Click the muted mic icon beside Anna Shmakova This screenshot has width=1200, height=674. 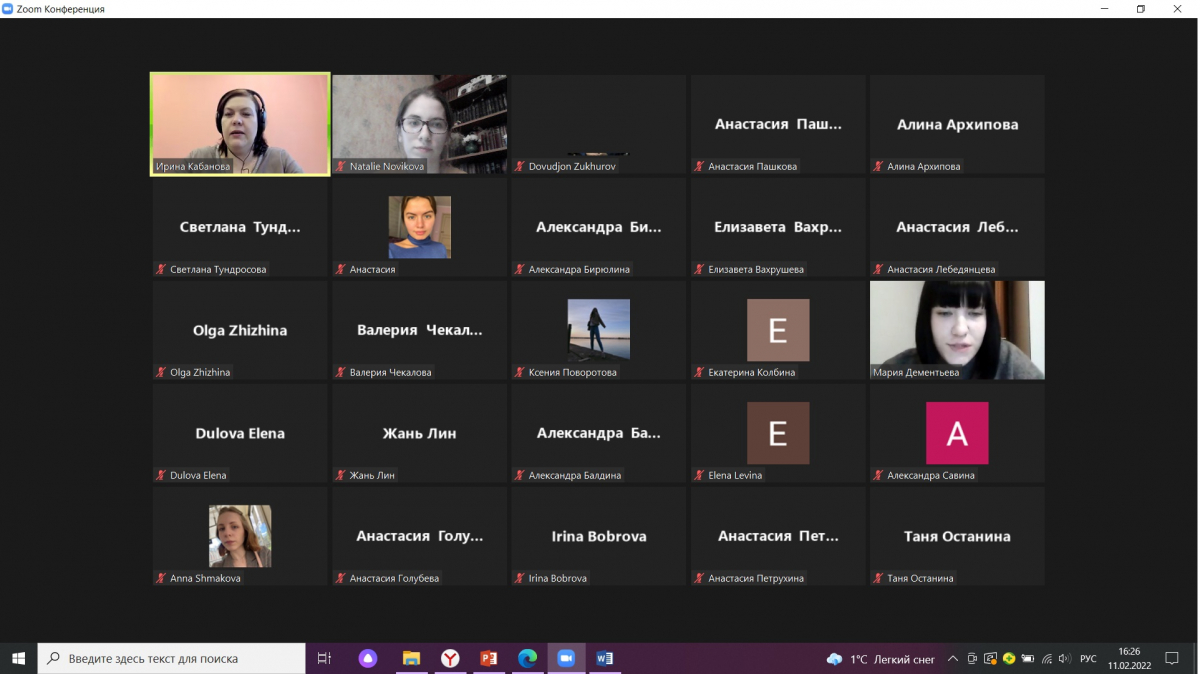pyautogui.click(x=161, y=578)
